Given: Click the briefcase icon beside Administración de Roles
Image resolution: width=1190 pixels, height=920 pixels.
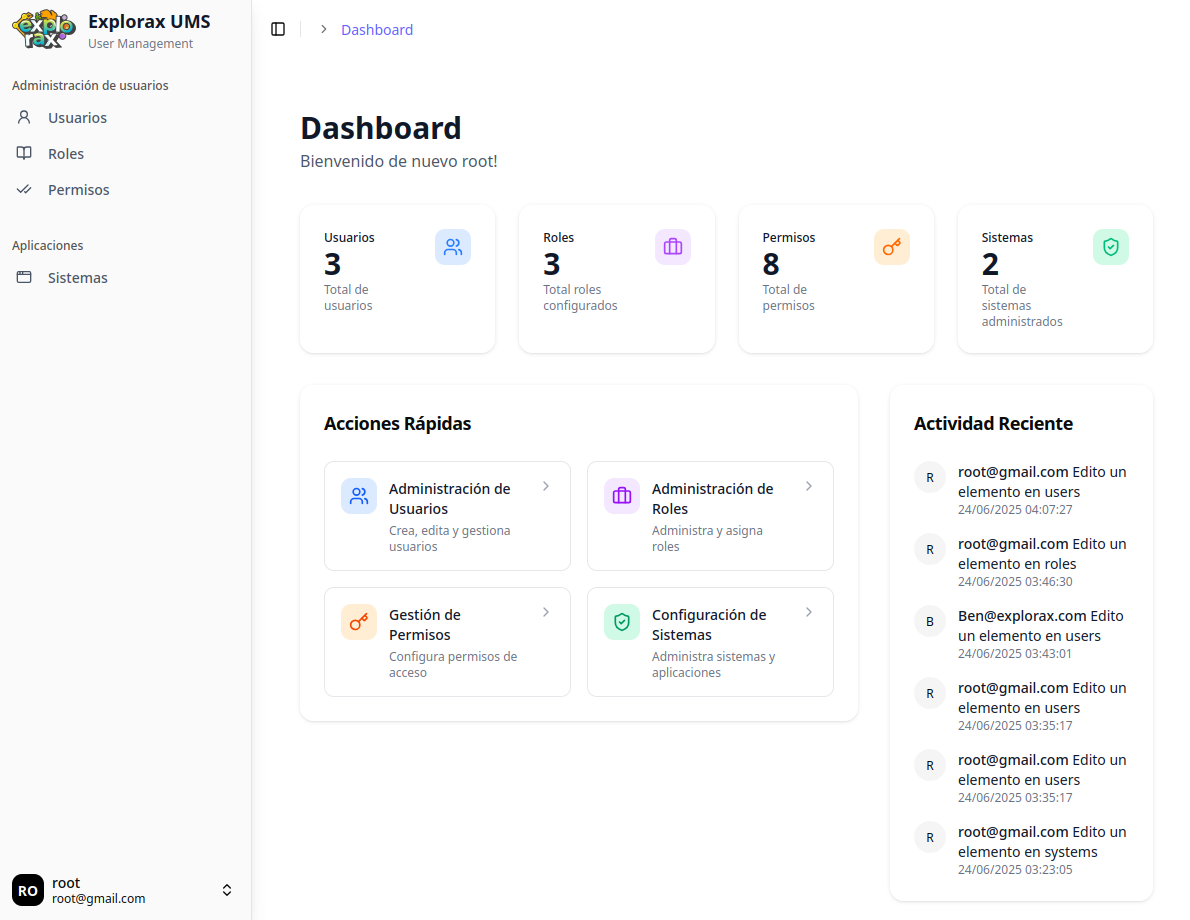Looking at the screenshot, I should point(622,496).
